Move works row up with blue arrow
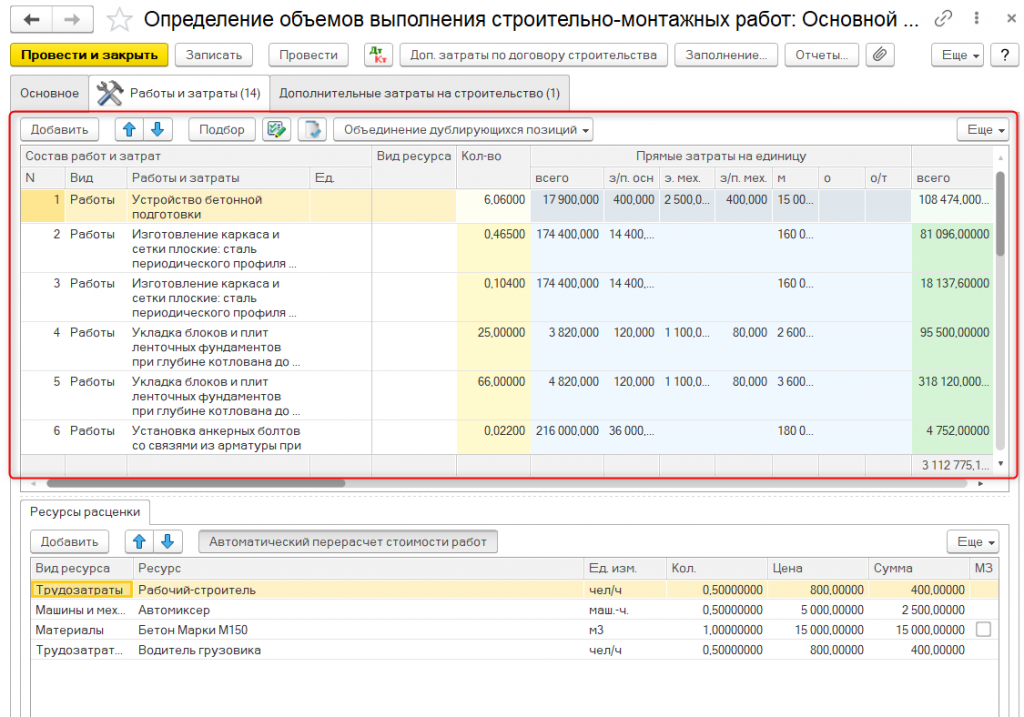The height and width of the screenshot is (717, 1024). coord(130,129)
